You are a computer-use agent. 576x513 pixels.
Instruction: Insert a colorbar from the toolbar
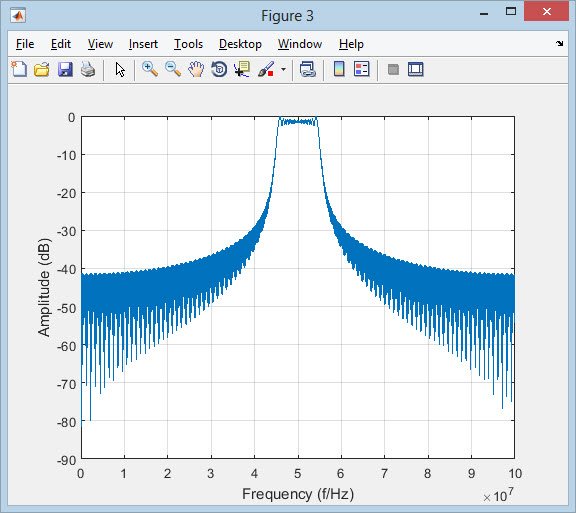pos(339,69)
